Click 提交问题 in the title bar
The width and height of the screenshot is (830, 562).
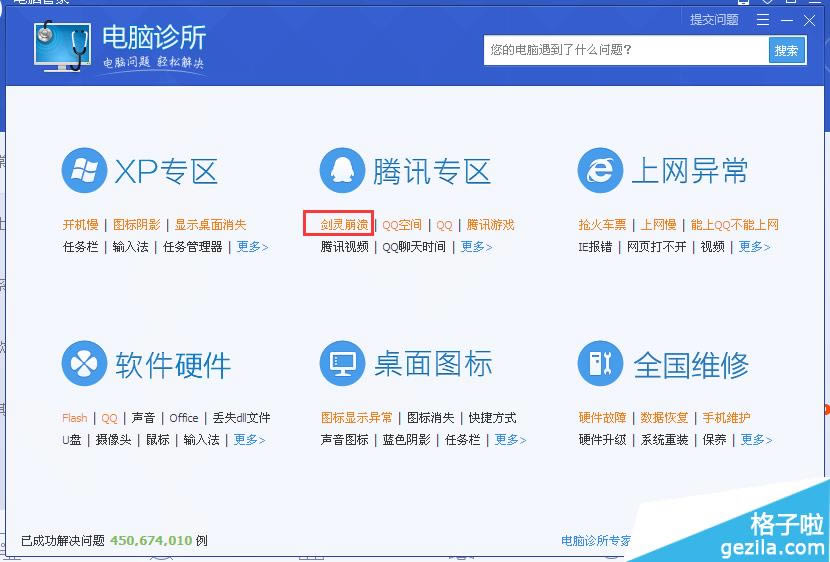click(714, 20)
